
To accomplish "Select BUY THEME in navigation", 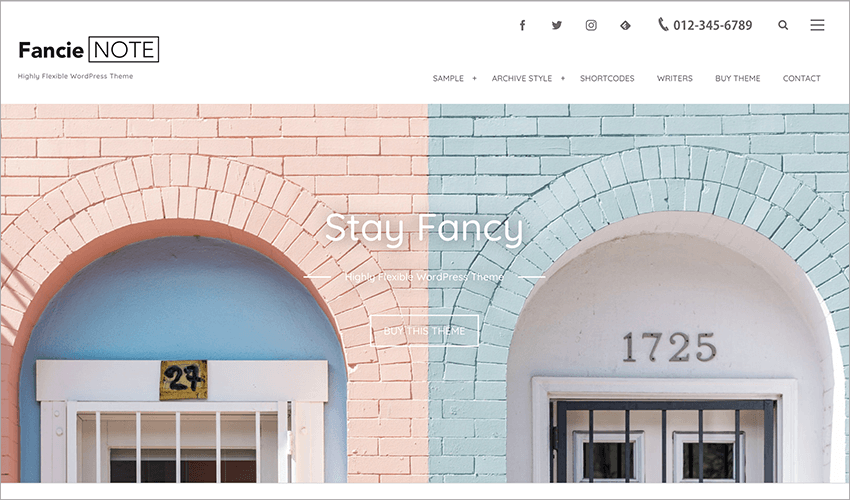I will click(x=737, y=78).
